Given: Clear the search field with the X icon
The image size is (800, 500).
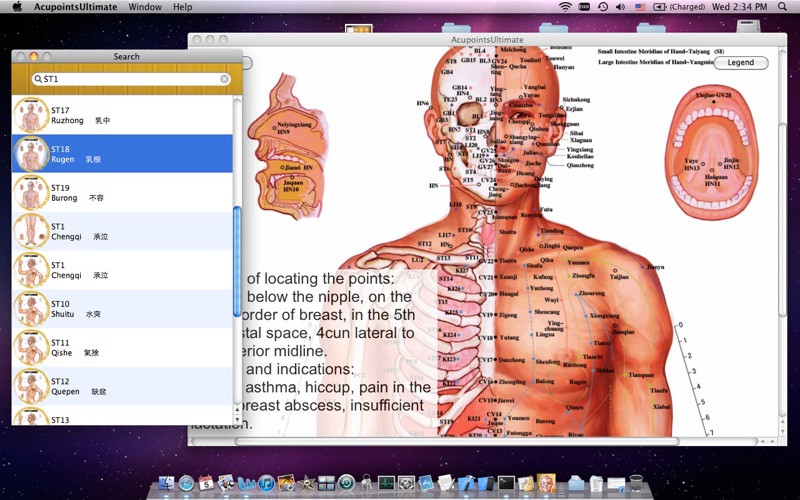Looking at the screenshot, I should [224, 79].
